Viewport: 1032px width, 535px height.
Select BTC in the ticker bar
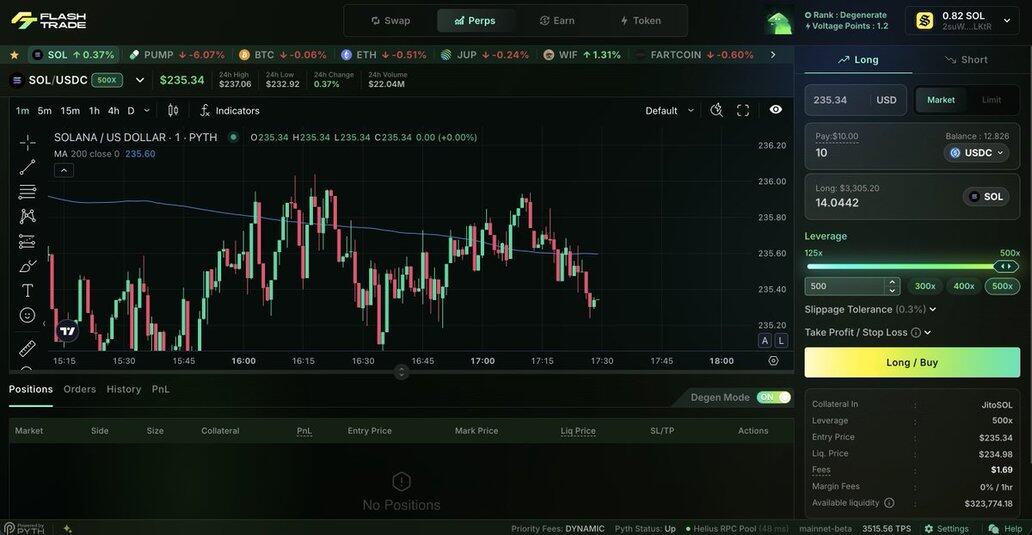pos(282,55)
